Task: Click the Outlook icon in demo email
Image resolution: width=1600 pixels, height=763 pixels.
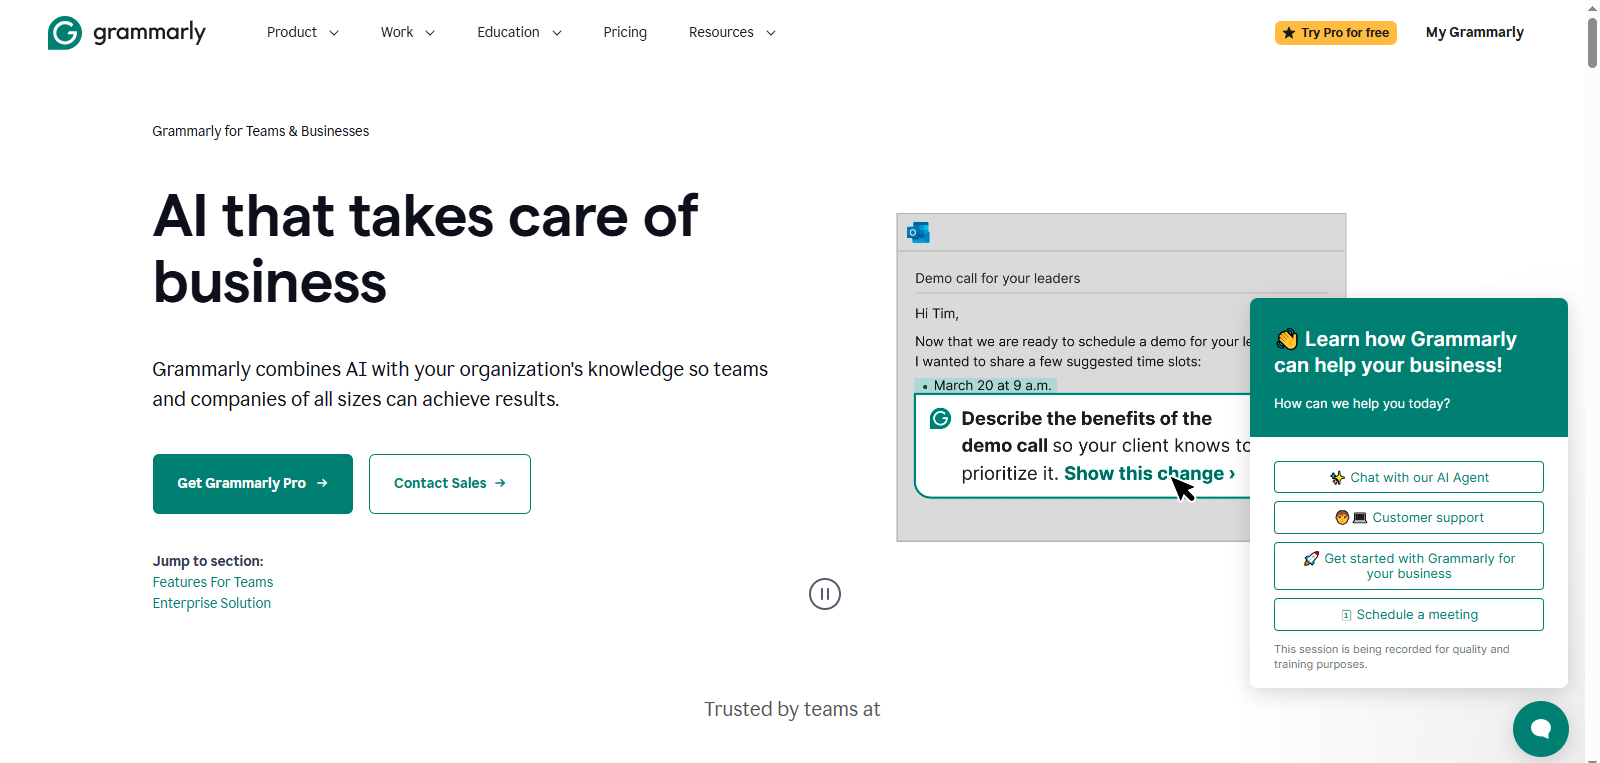Action: point(918,233)
